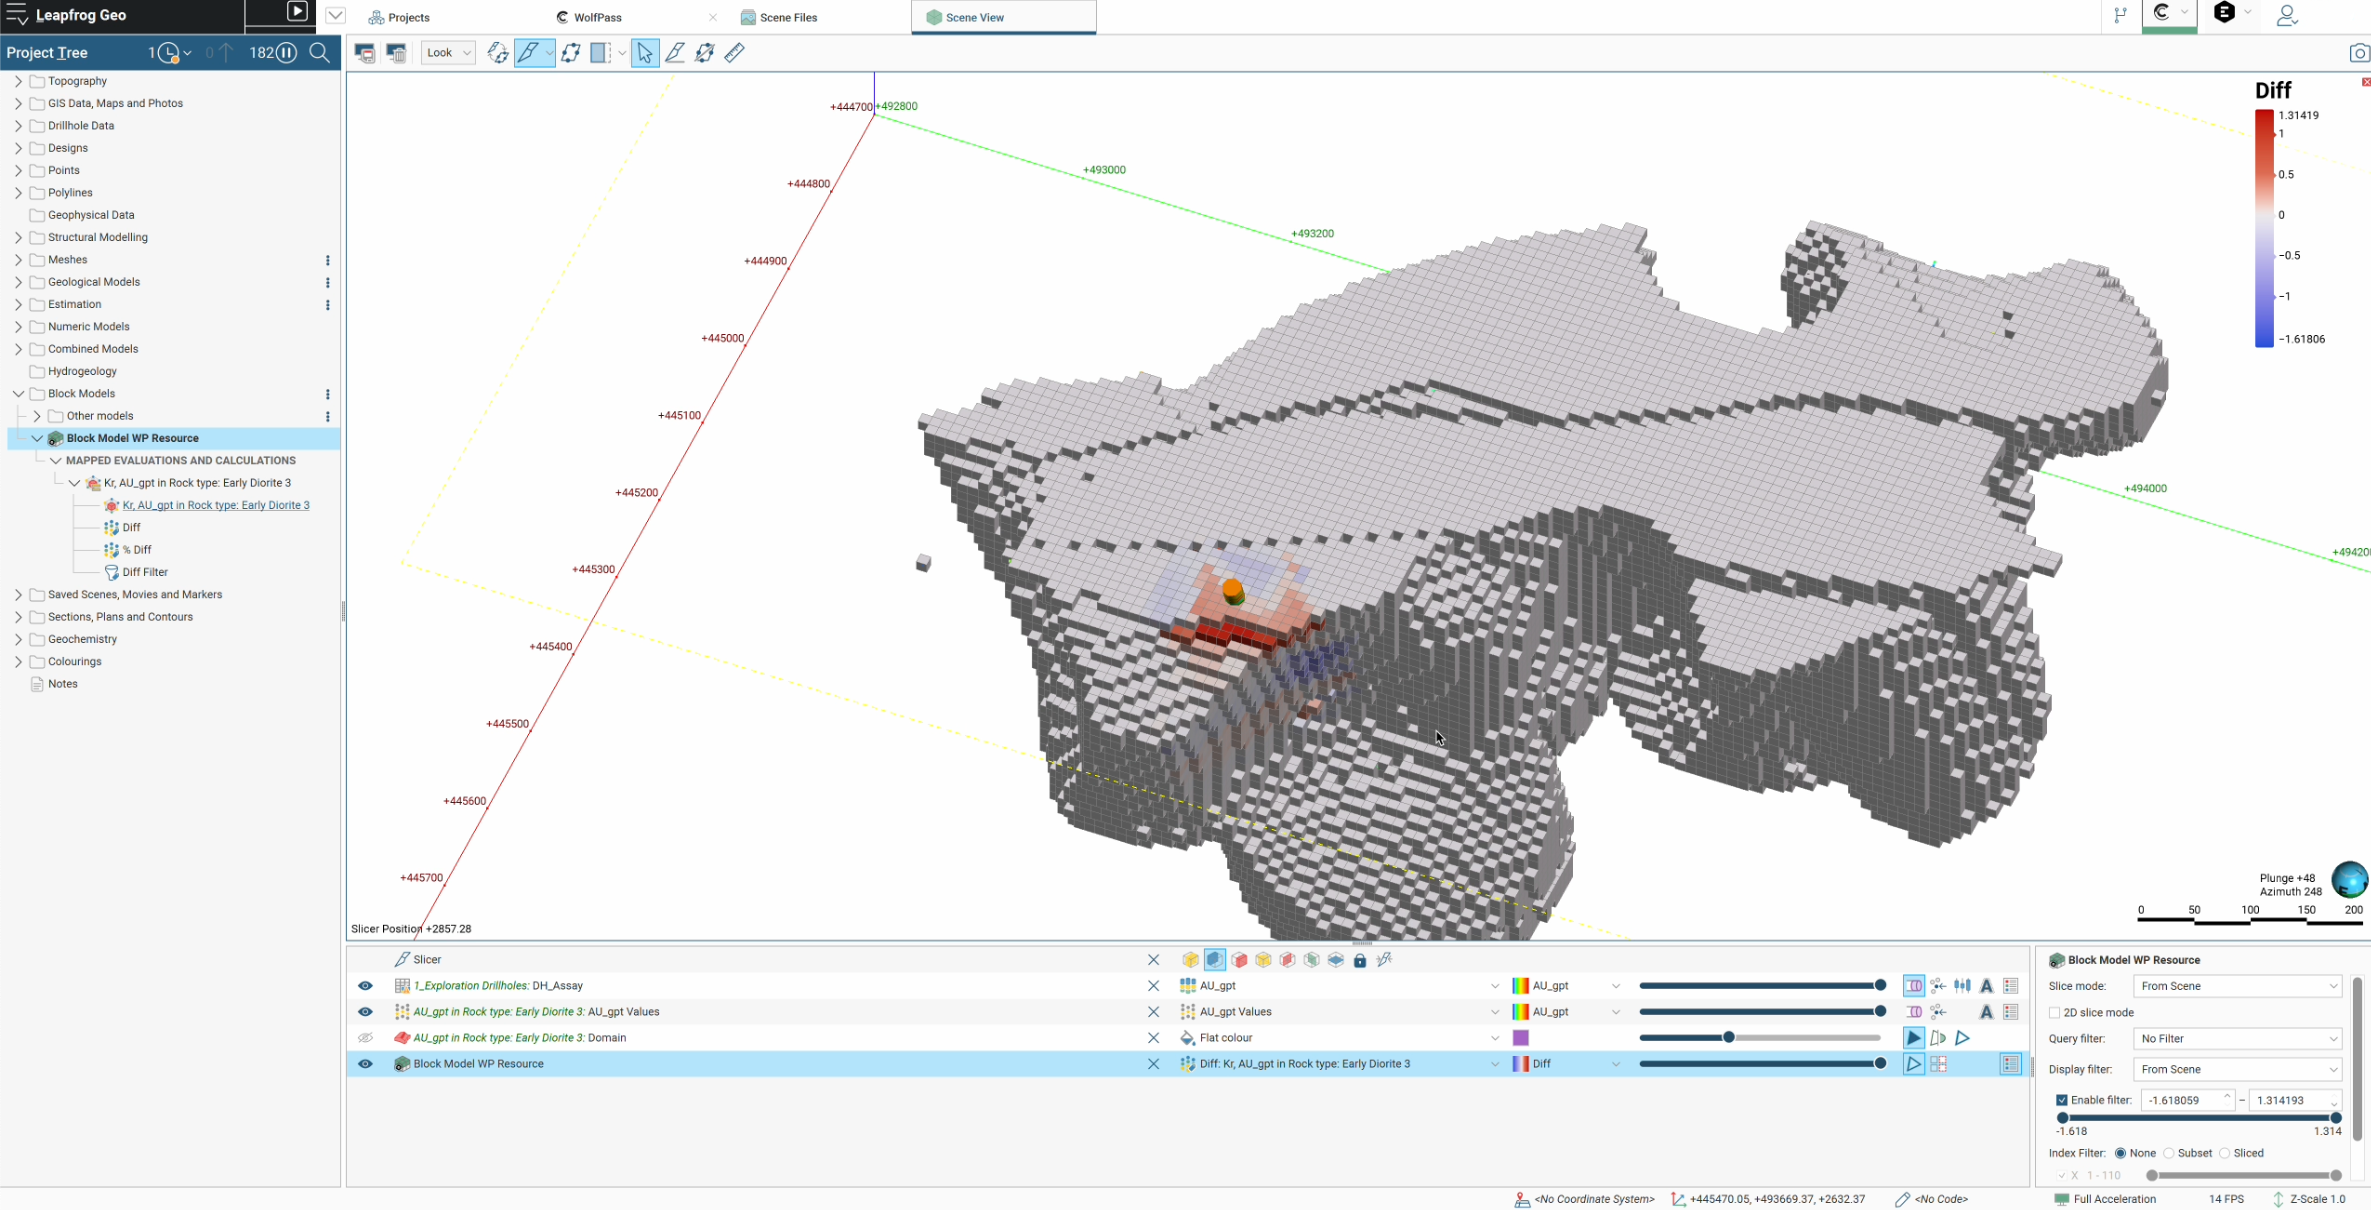The height and width of the screenshot is (1210, 2371).
Task: Click the lock slicer icon
Action: pyautogui.click(x=1359, y=960)
